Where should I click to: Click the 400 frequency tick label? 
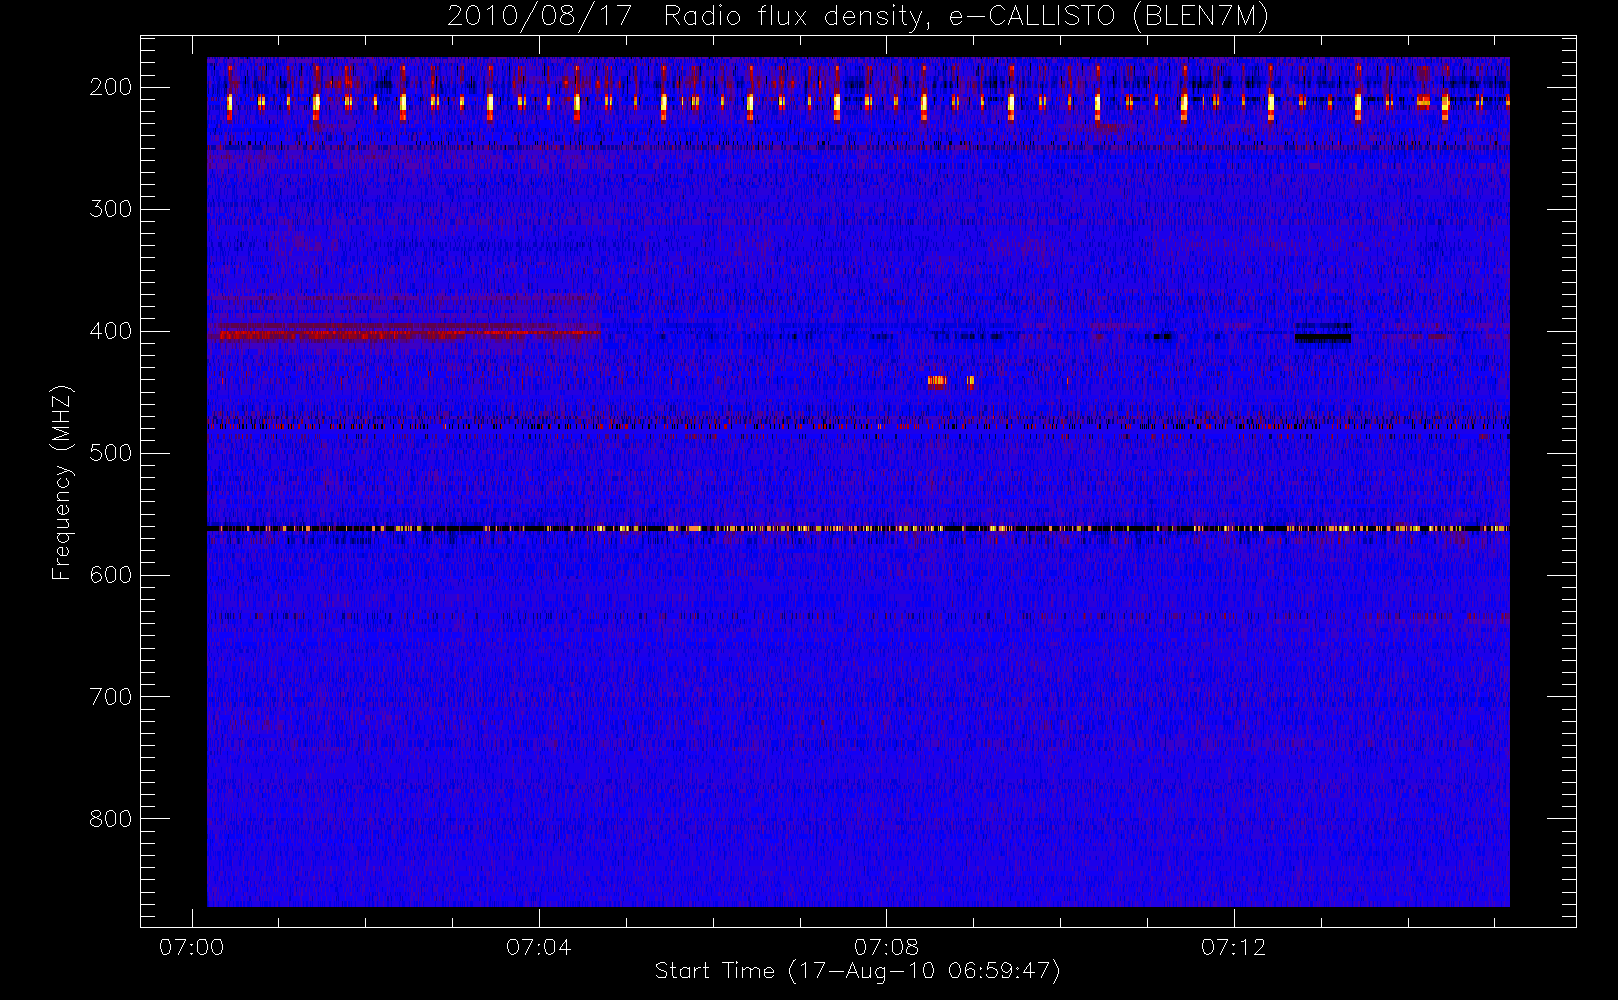pos(111,331)
